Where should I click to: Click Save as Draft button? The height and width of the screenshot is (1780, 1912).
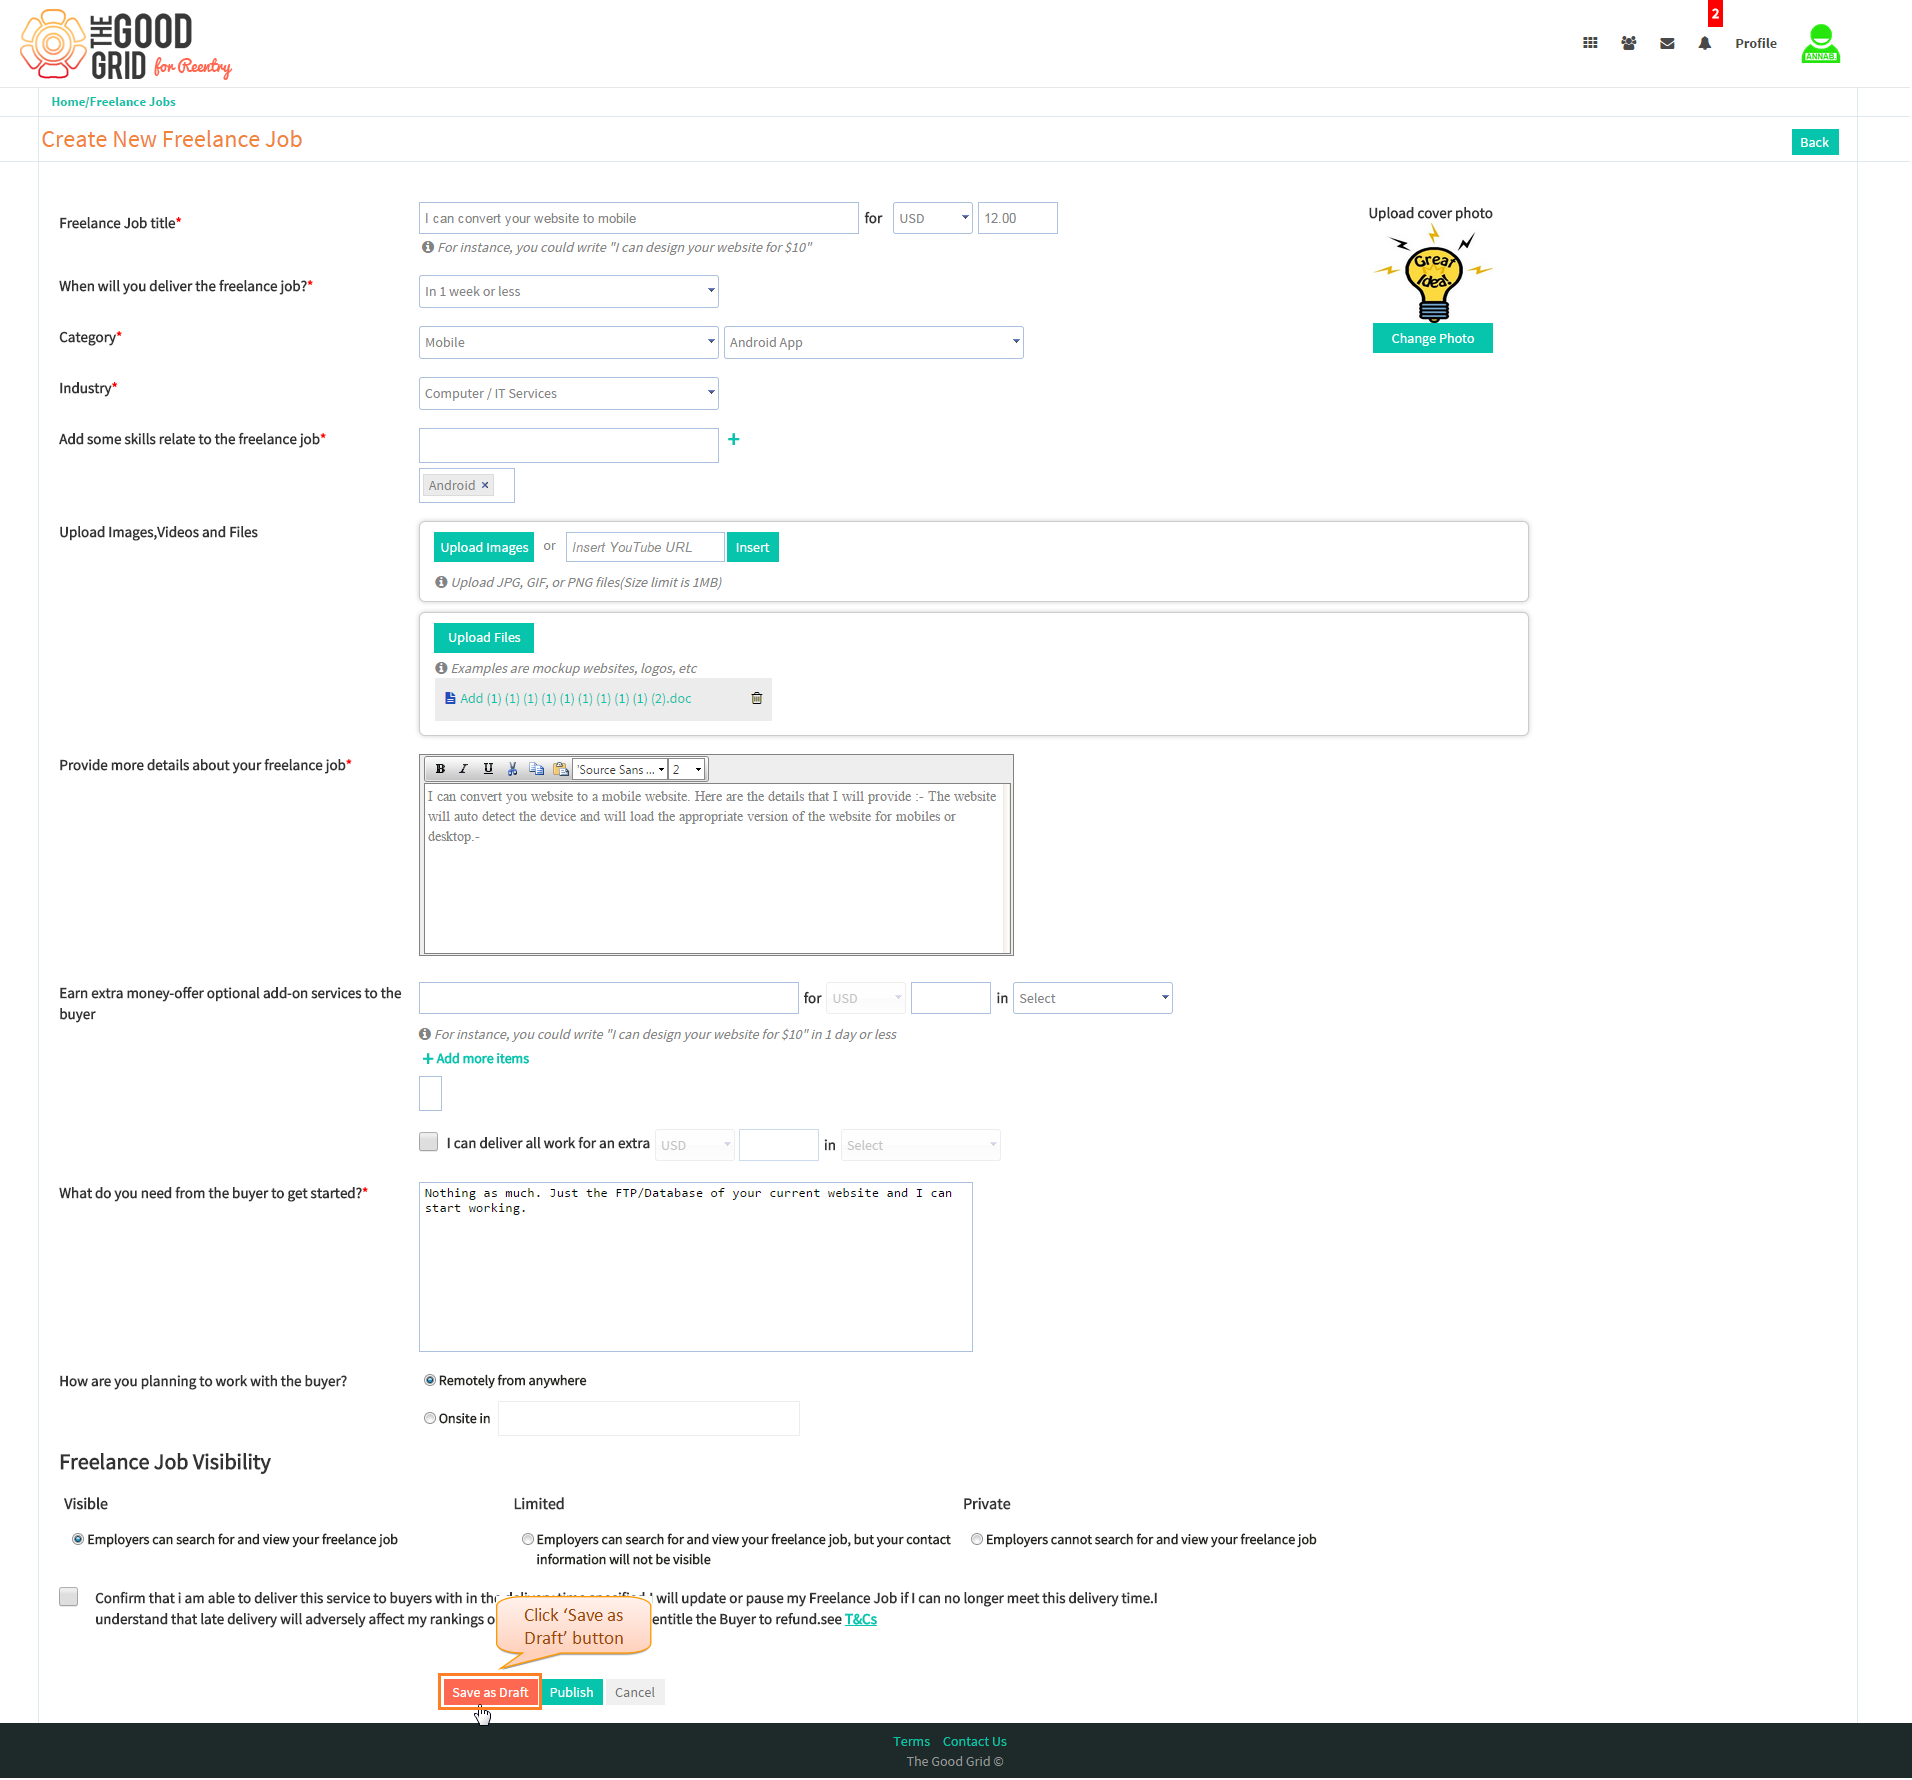[x=490, y=1692]
